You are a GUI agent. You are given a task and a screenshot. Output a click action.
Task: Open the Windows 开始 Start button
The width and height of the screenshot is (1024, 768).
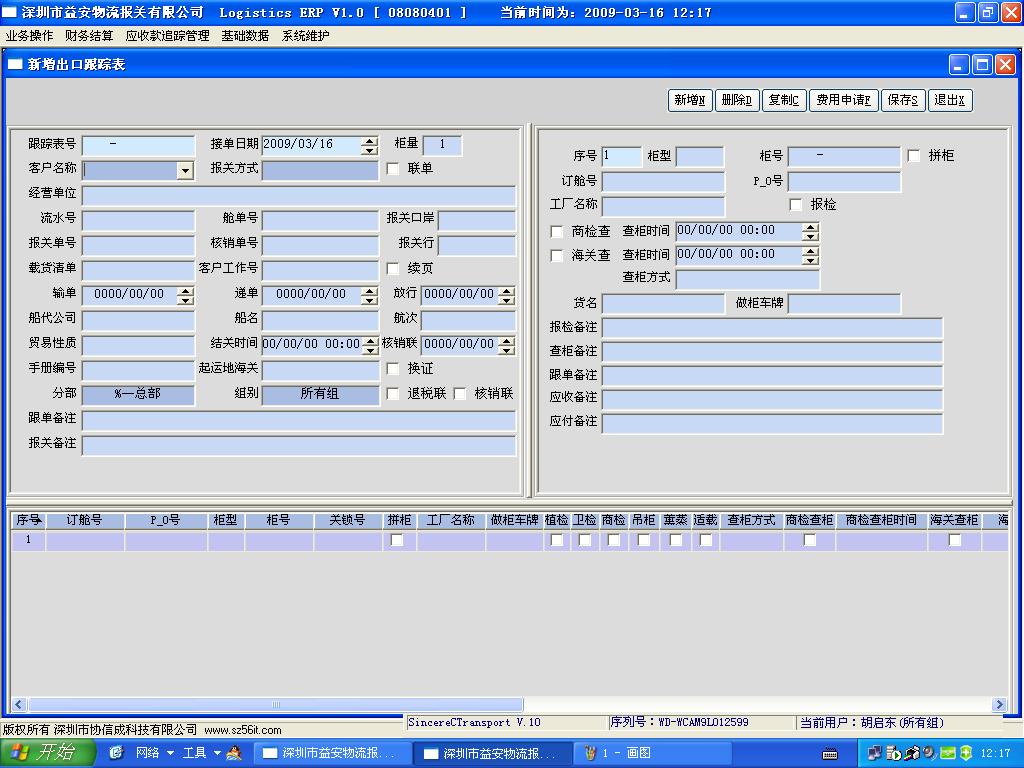pos(44,753)
